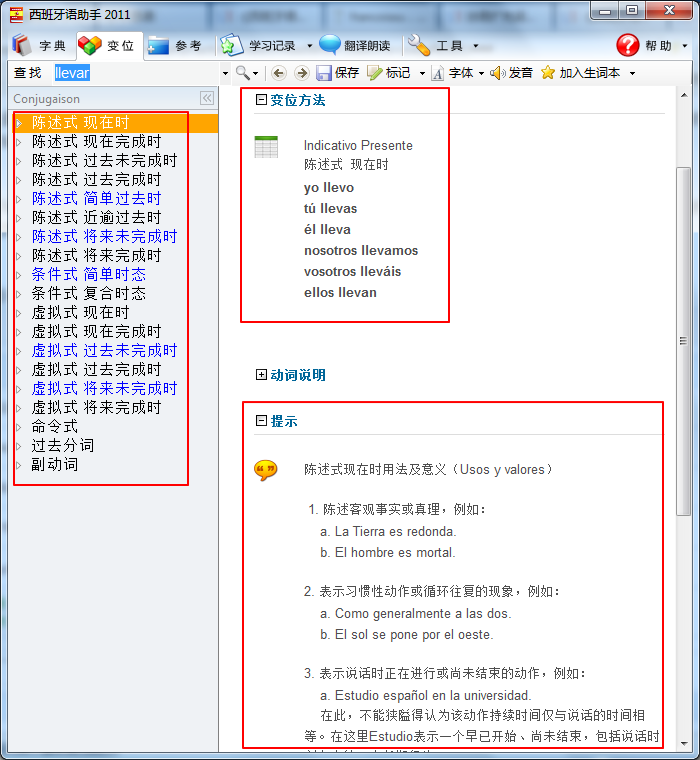Open the 字典 dictionary tab
The width and height of the screenshot is (700, 760).
(39, 46)
